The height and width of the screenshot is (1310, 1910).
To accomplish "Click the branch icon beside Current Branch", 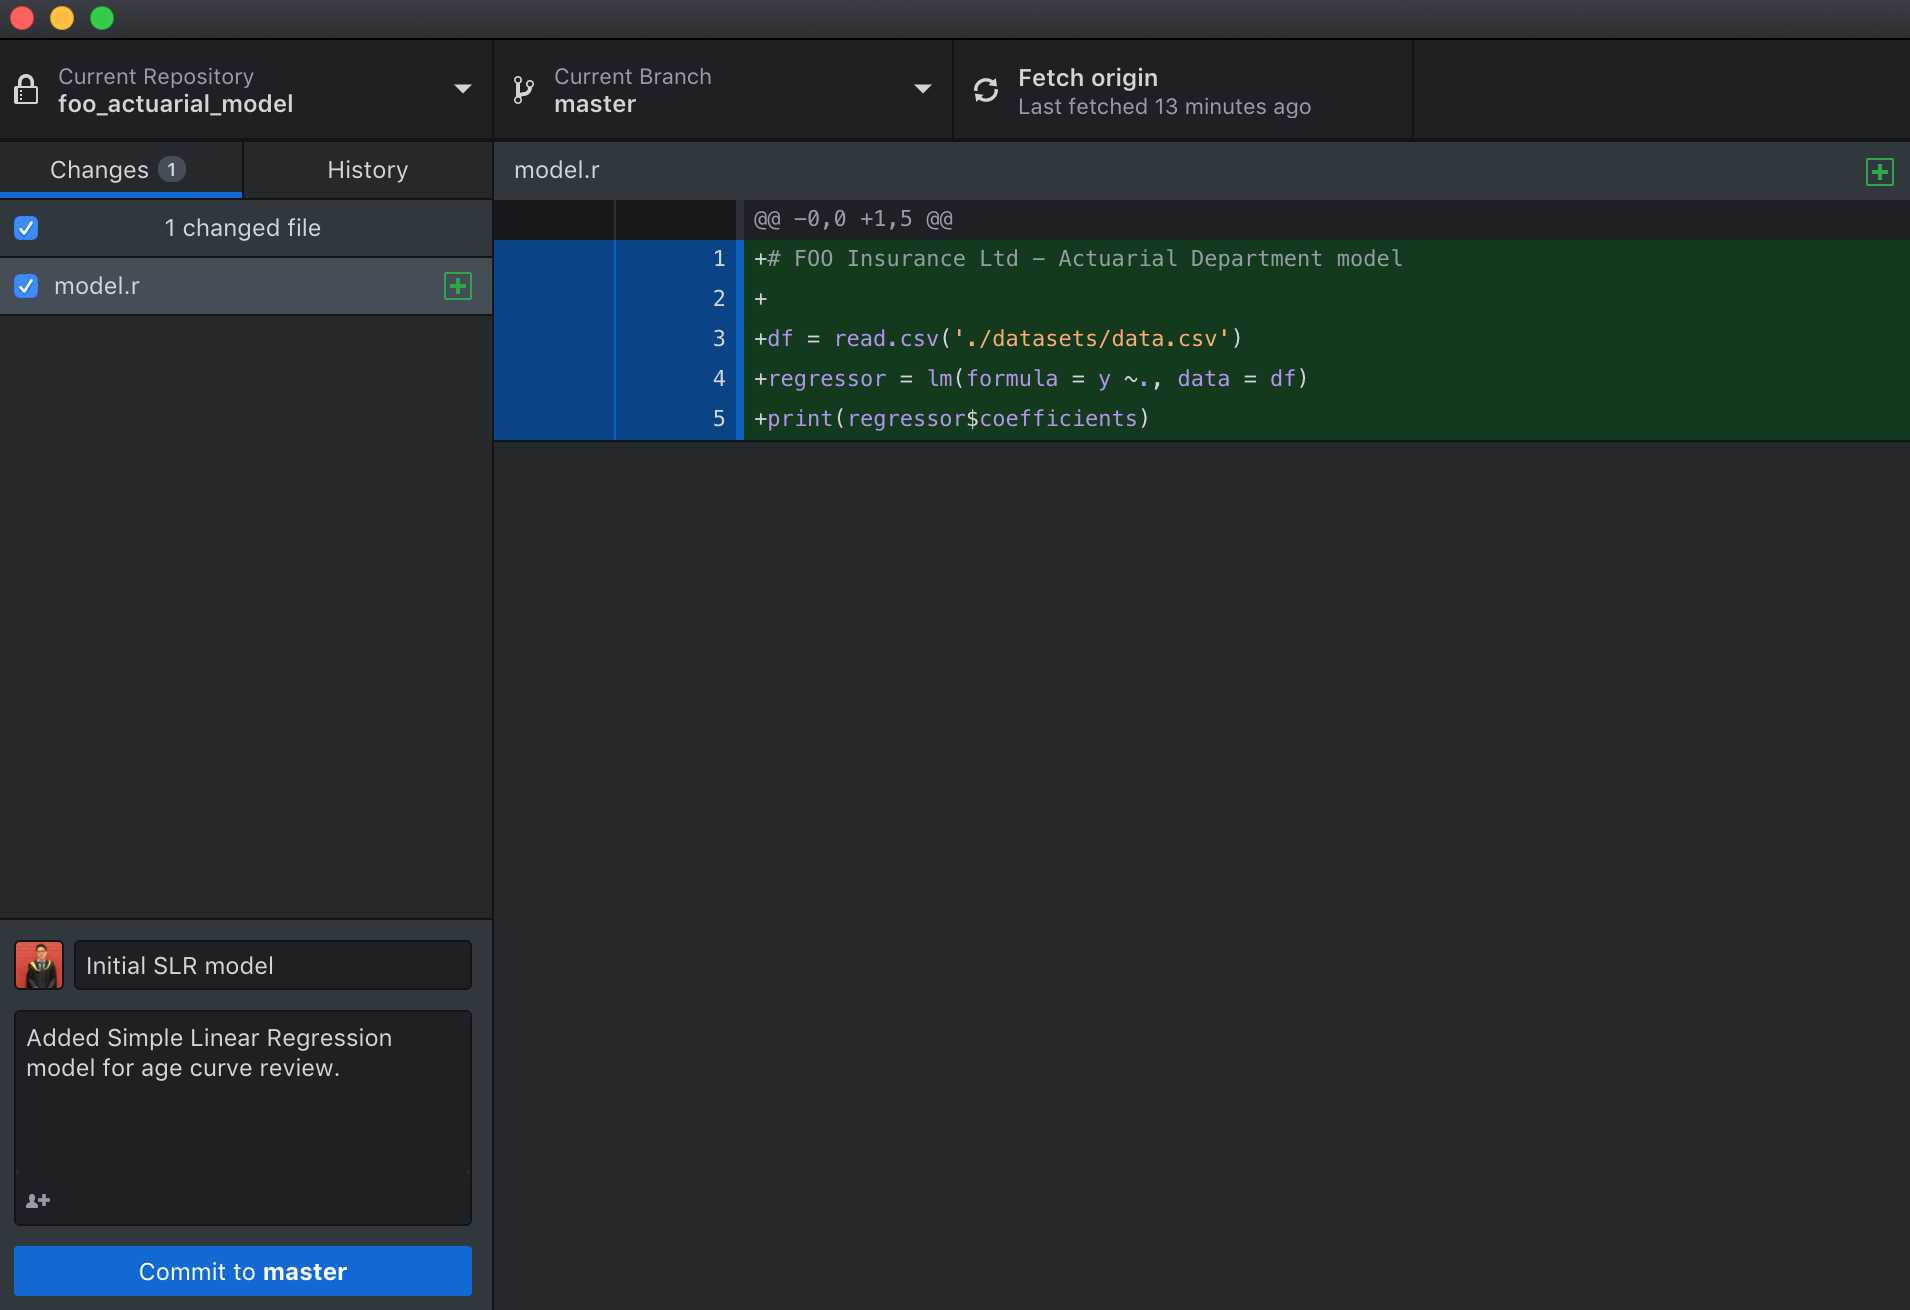I will click(x=522, y=89).
